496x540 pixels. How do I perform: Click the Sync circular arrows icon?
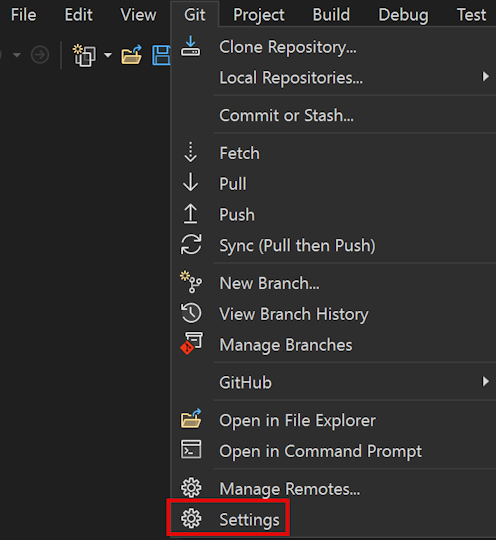pyautogui.click(x=191, y=244)
